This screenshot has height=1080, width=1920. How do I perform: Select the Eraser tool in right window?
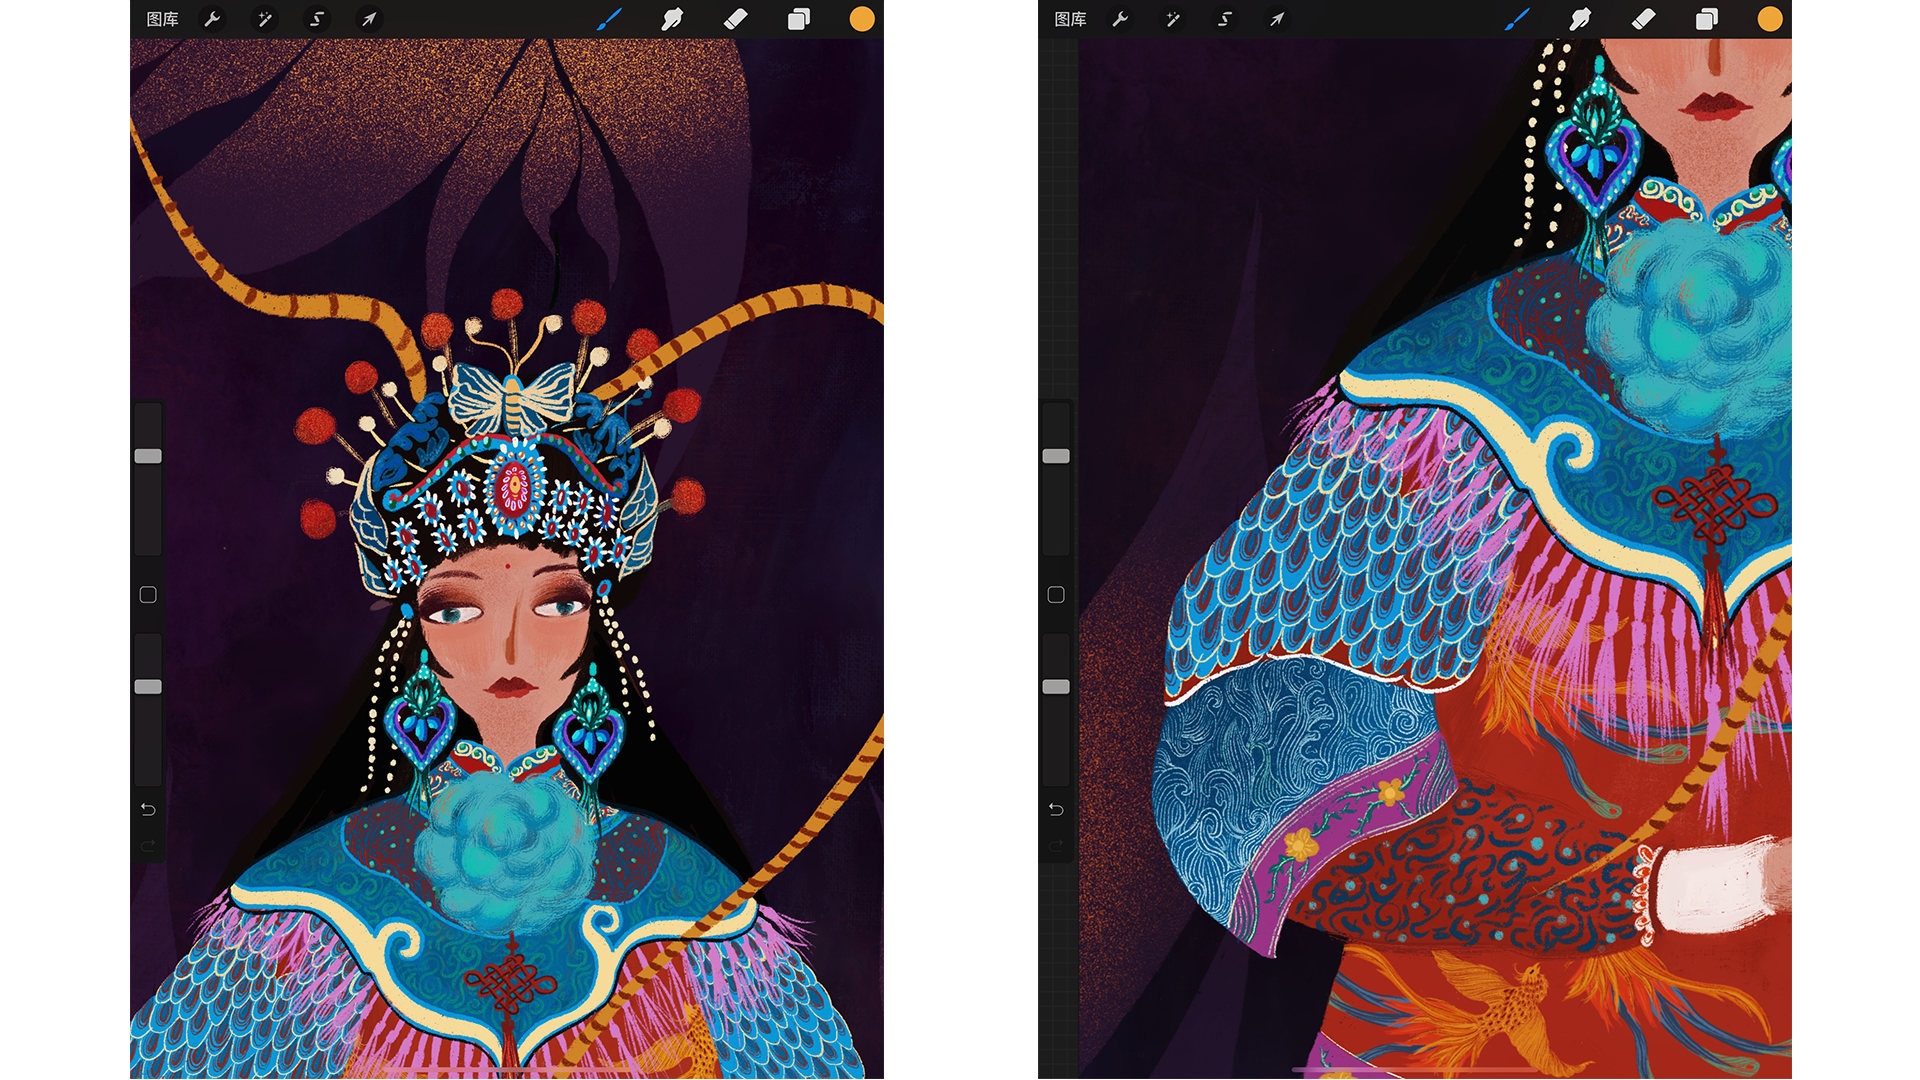pos(1643,19)
